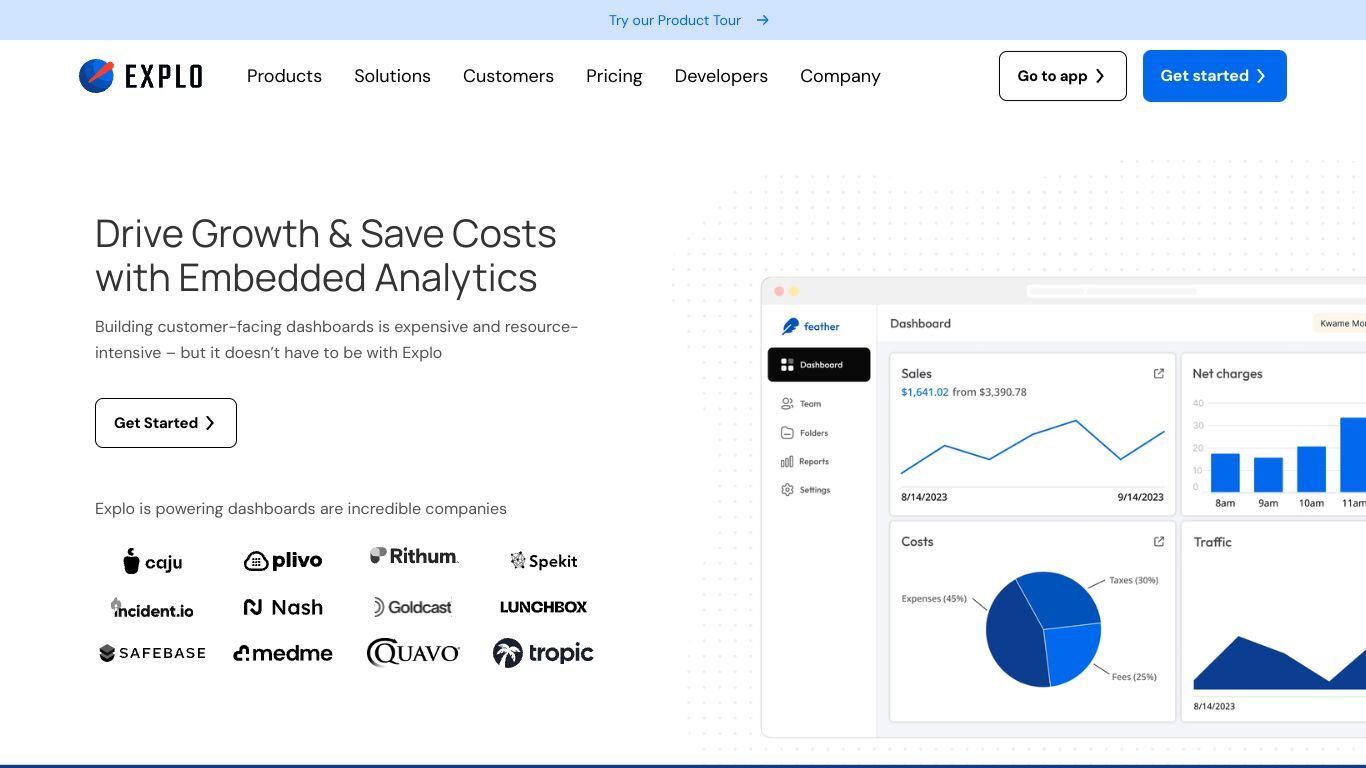The height and width of the screenshot is (768, 1366).
Task: Click the Team people icon in preview sidebar
Action: (x=787, y=404)
